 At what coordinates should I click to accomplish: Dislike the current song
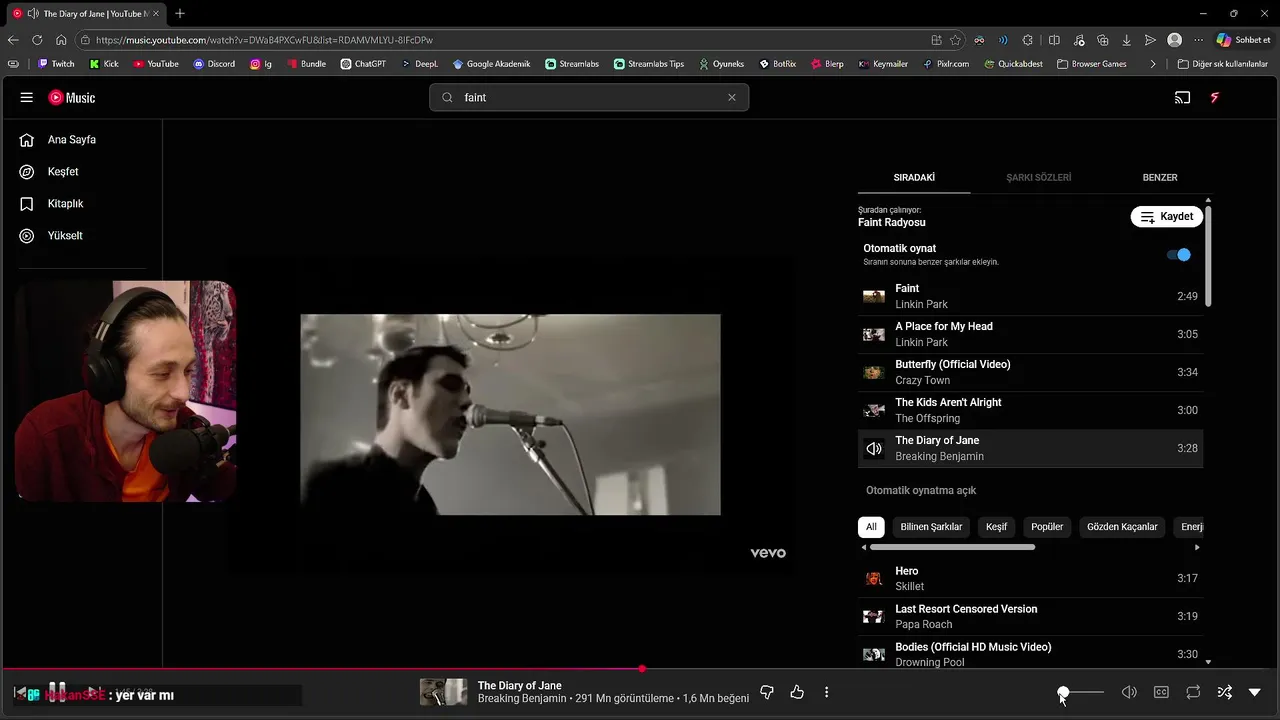coord(767,692)
